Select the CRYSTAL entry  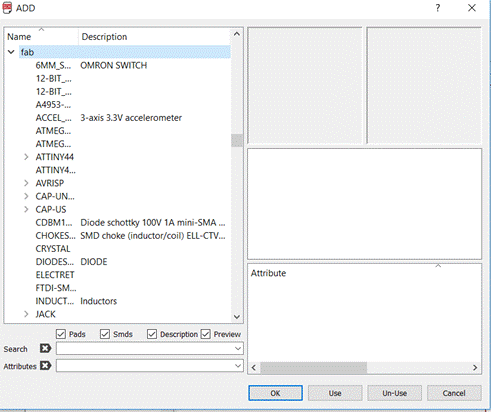click(53, 249)
